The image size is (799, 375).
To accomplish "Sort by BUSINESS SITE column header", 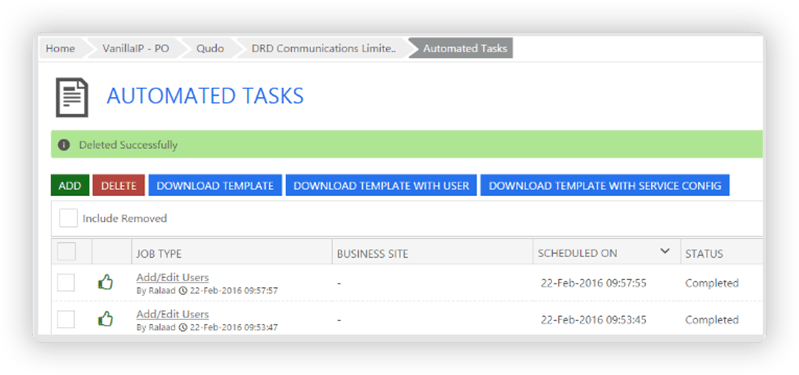I will [x=372, y=254].
